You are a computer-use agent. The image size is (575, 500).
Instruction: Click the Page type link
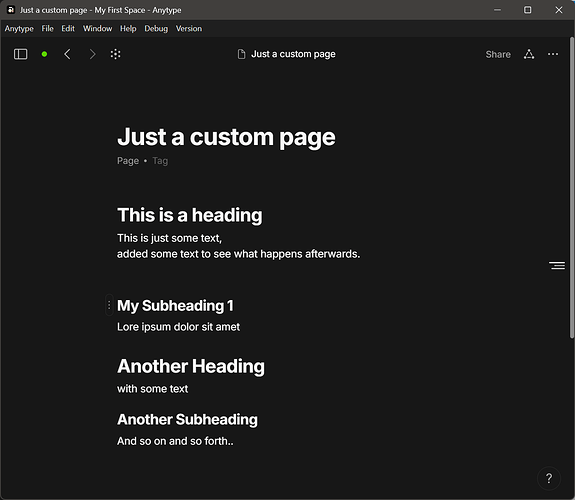click(128, 161)
